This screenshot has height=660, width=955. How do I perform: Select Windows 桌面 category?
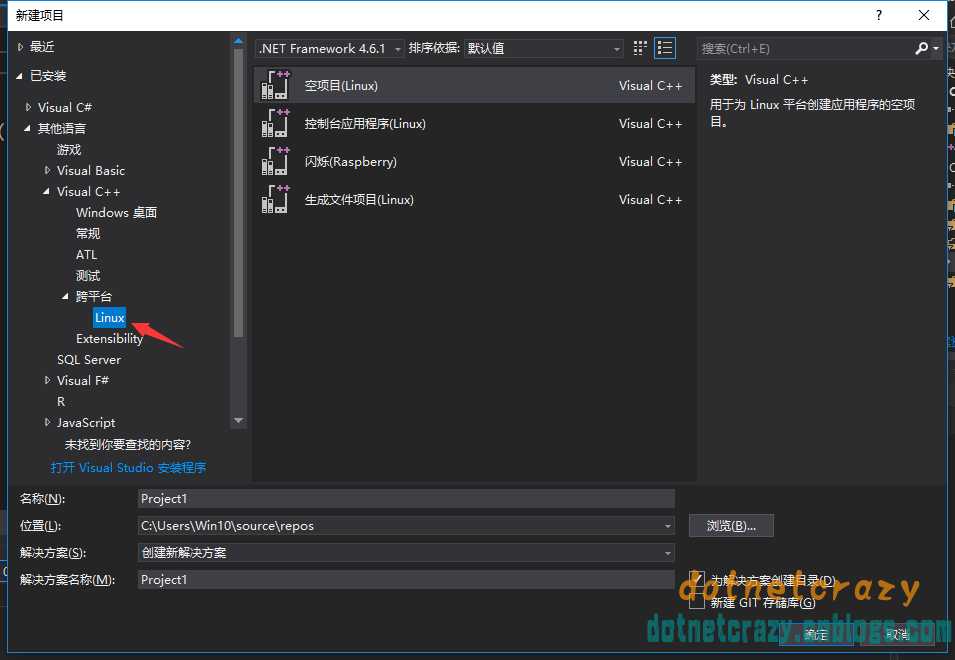116,212
